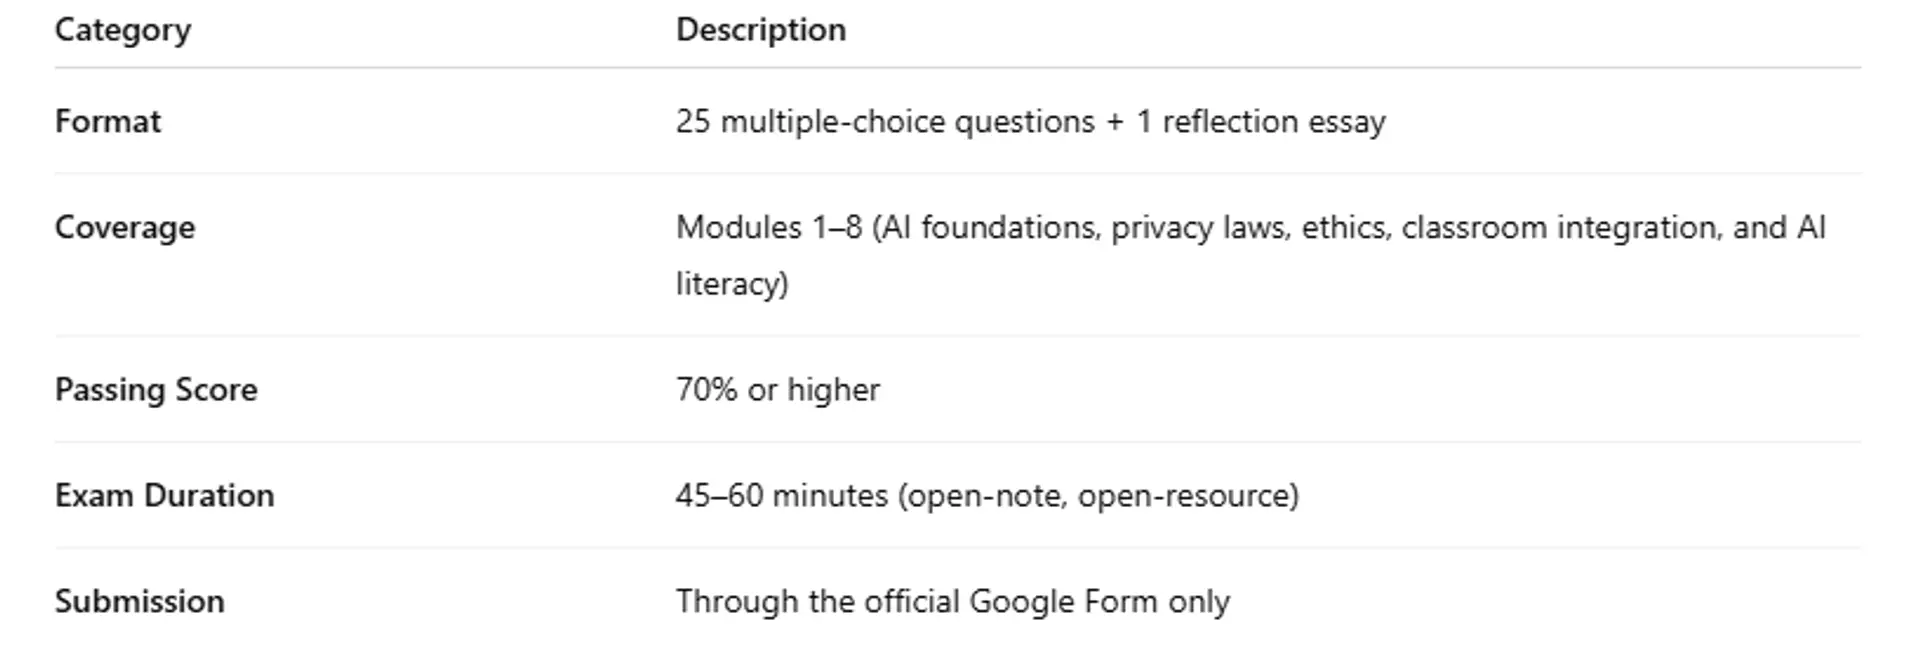Select the Coverage row label

click(x=125, y=227)
